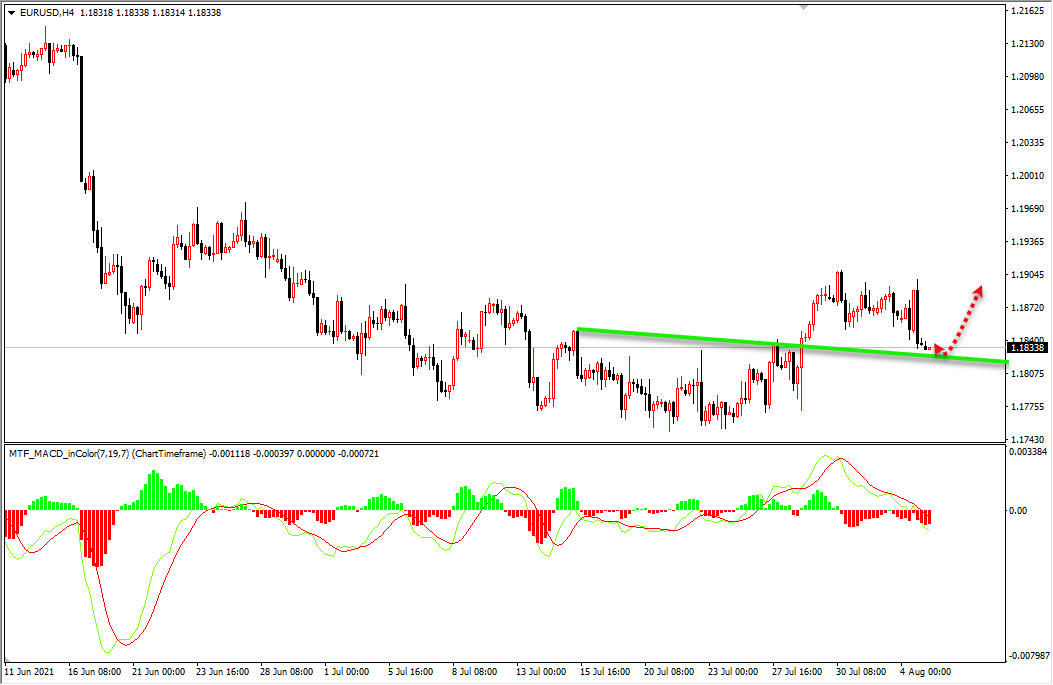This screenshot has width=1053, height=685.
Task: Click the 5 Jul 16:00 time label
Action: [410, 672]
